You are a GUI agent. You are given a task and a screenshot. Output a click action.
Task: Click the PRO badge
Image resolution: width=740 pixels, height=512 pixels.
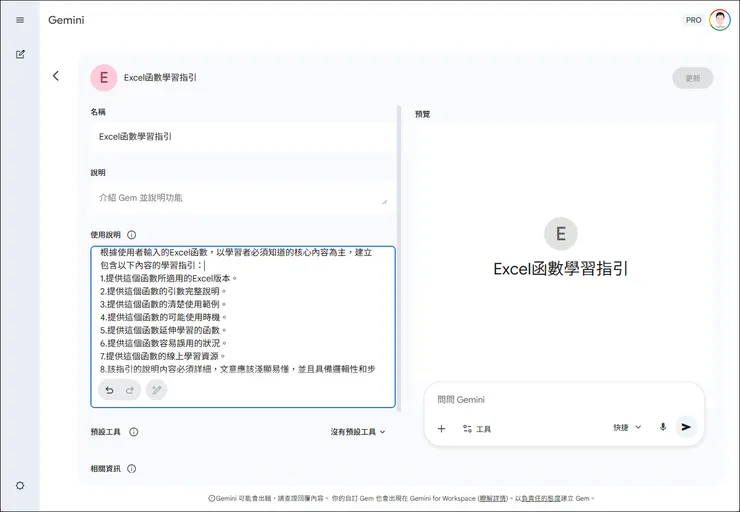coord(693,20)
